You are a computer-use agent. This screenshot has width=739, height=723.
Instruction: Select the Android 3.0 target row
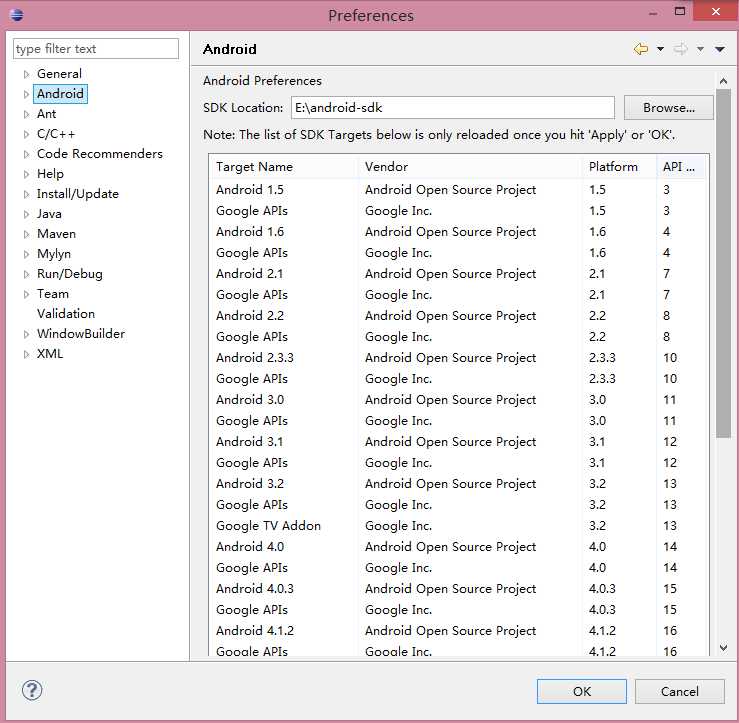[458, 400]
